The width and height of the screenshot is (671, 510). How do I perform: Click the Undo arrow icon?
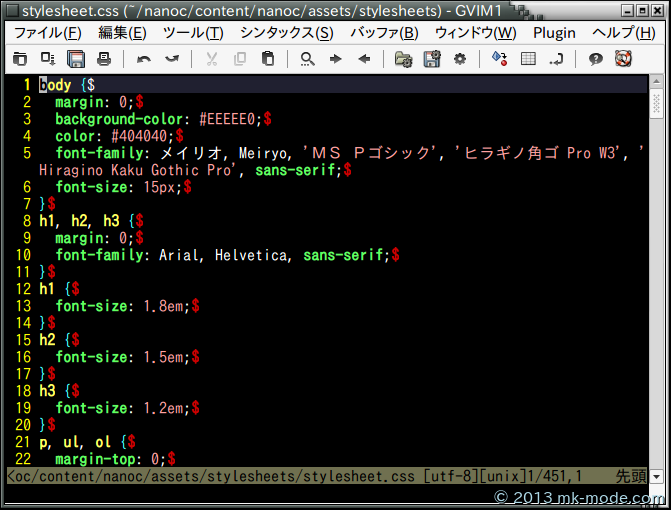144,59
